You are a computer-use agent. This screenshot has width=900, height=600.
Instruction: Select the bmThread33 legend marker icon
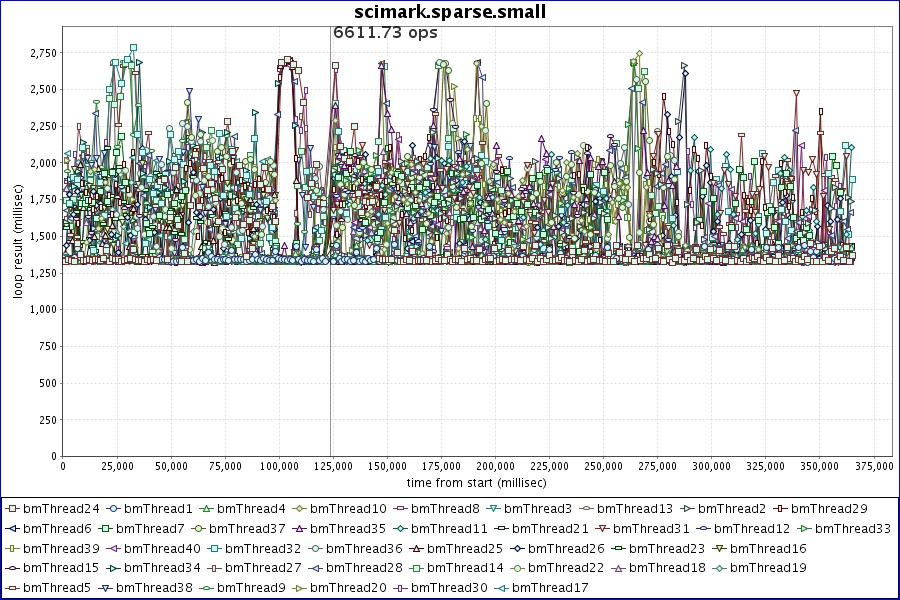(804, 528)
